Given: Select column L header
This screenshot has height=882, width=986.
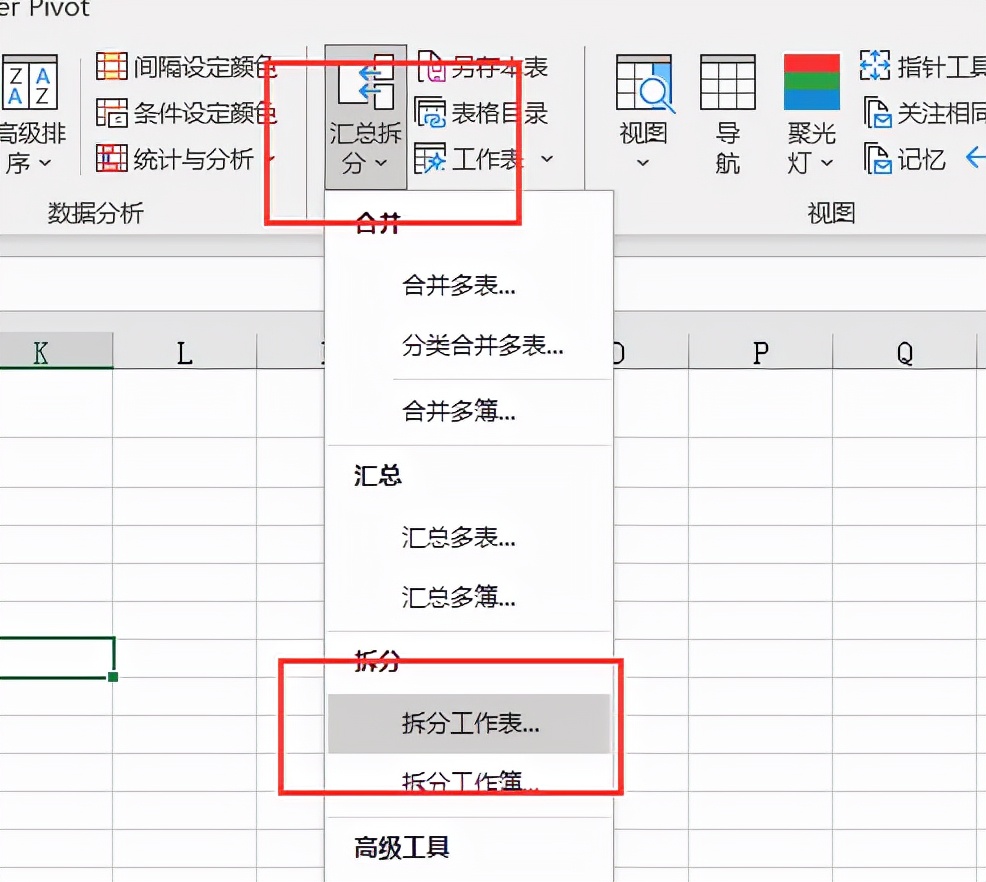Looking at the screenshot, I should pyautogui.click(x=184, y=352).
